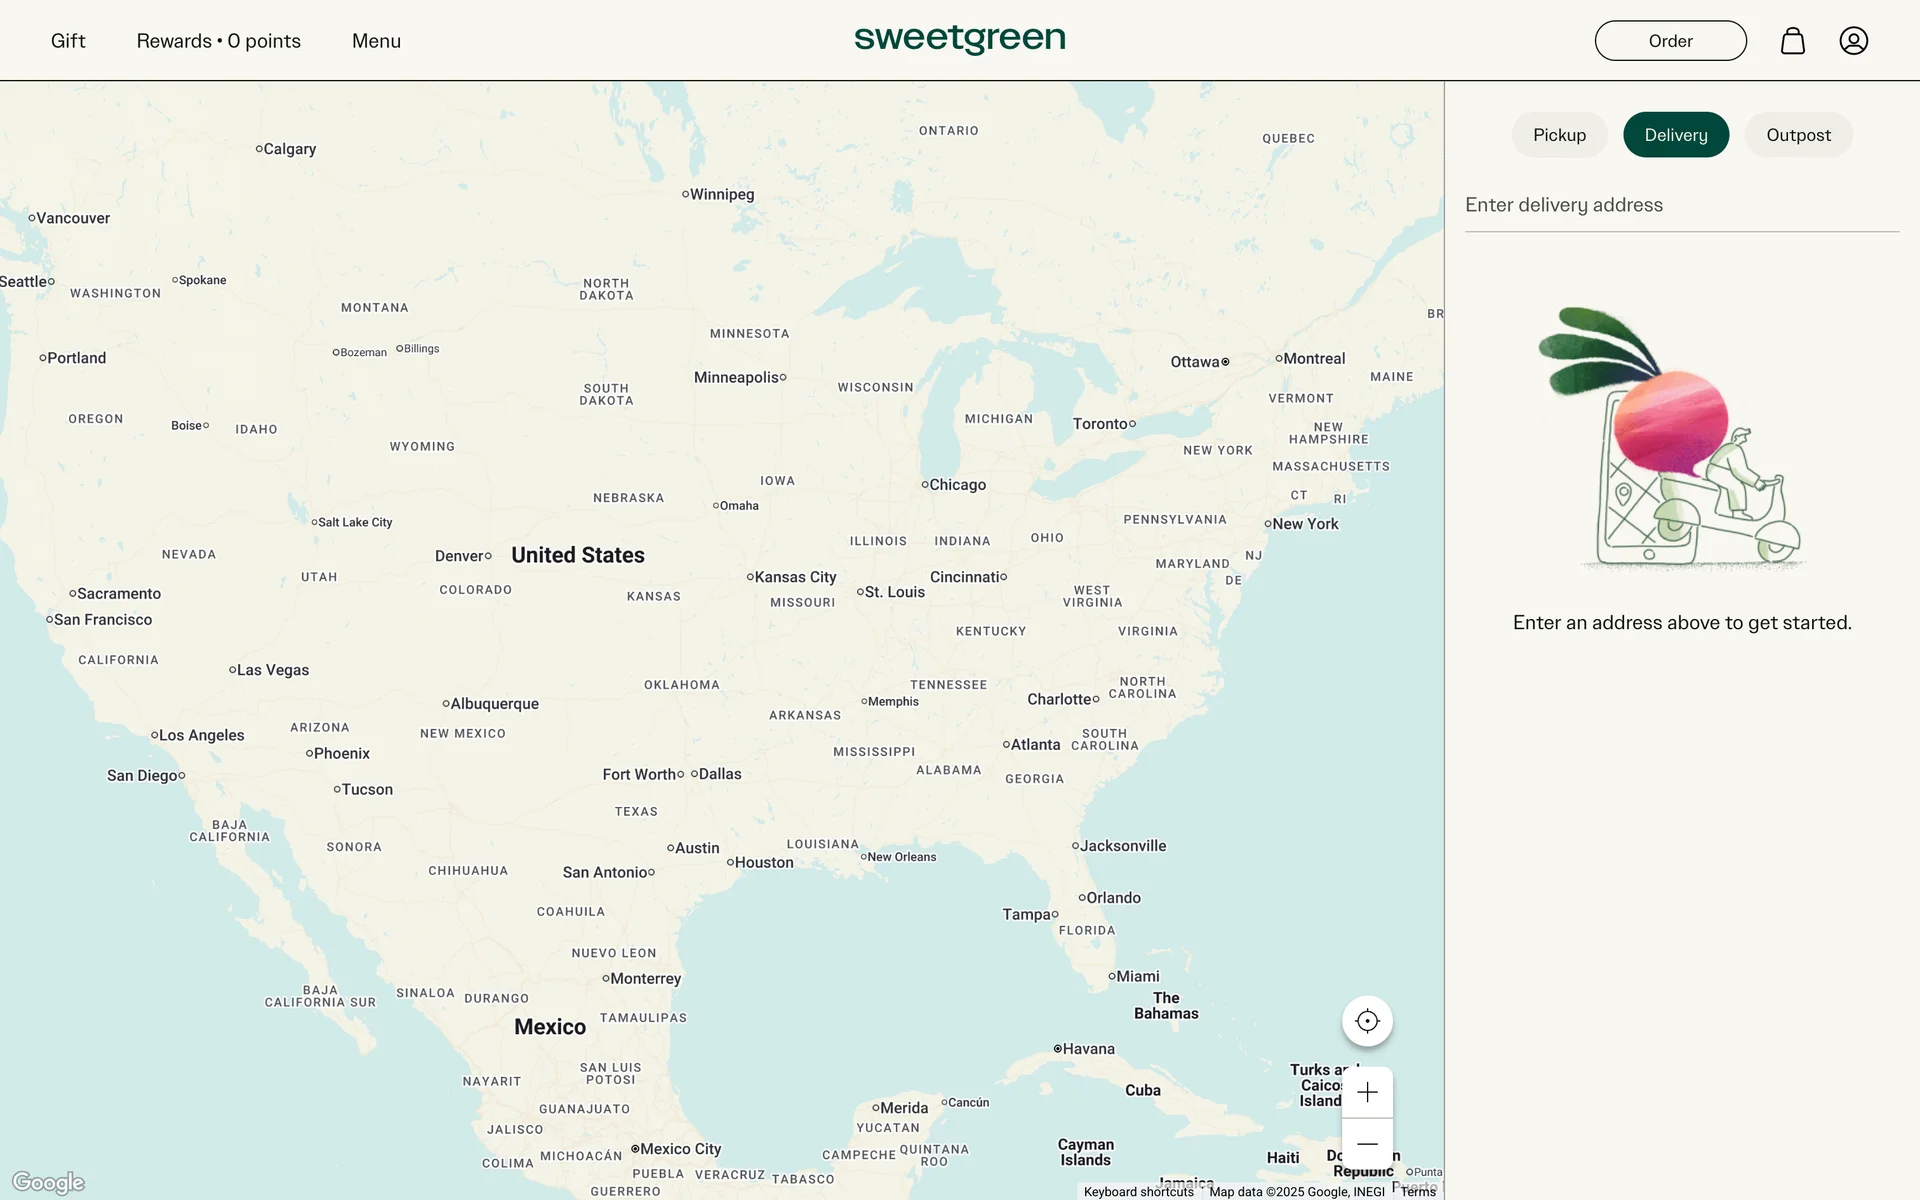Open the map Terms link

1418,1191
